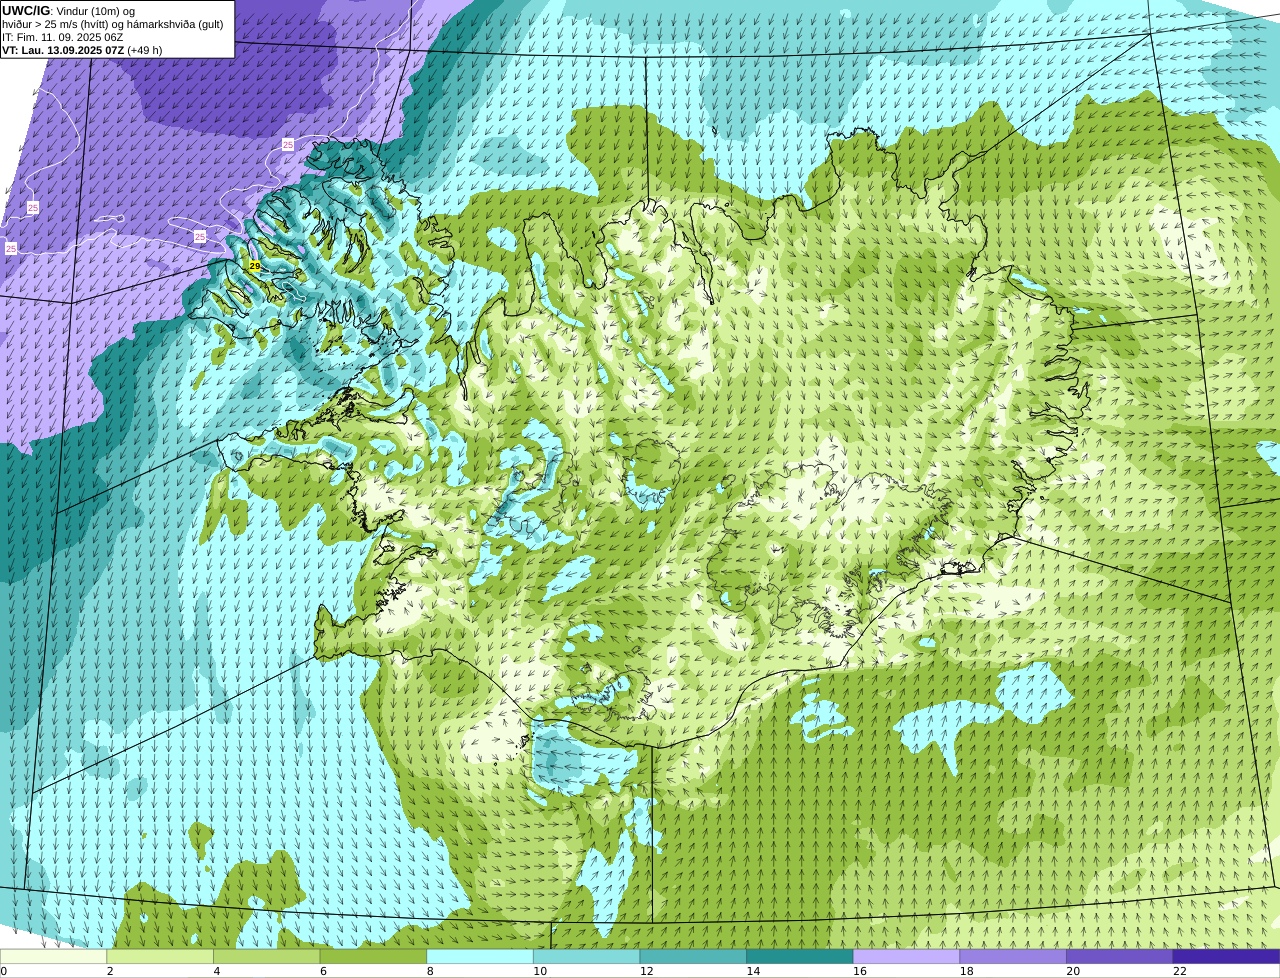
Task: Click the legend tick label '0'
Action: click(4, 971)
